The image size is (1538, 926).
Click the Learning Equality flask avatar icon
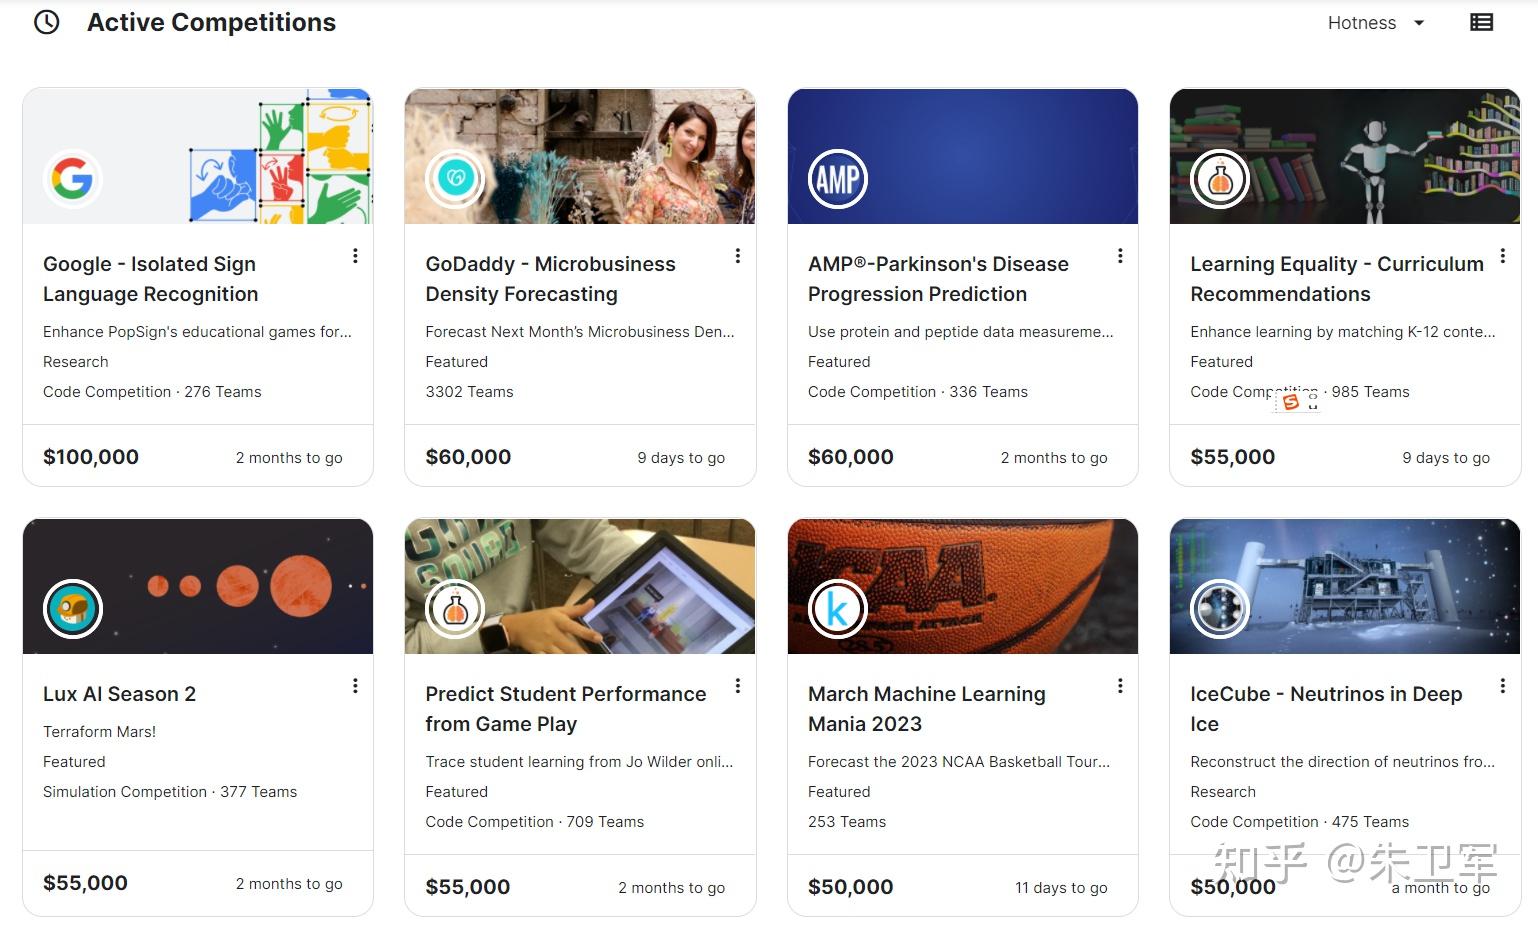click(1219, 179)
